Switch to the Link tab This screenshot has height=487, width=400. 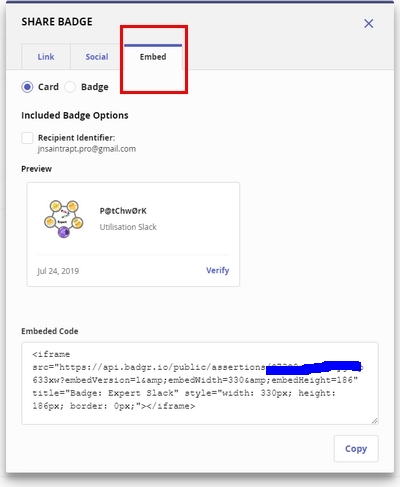coord(46,57)
